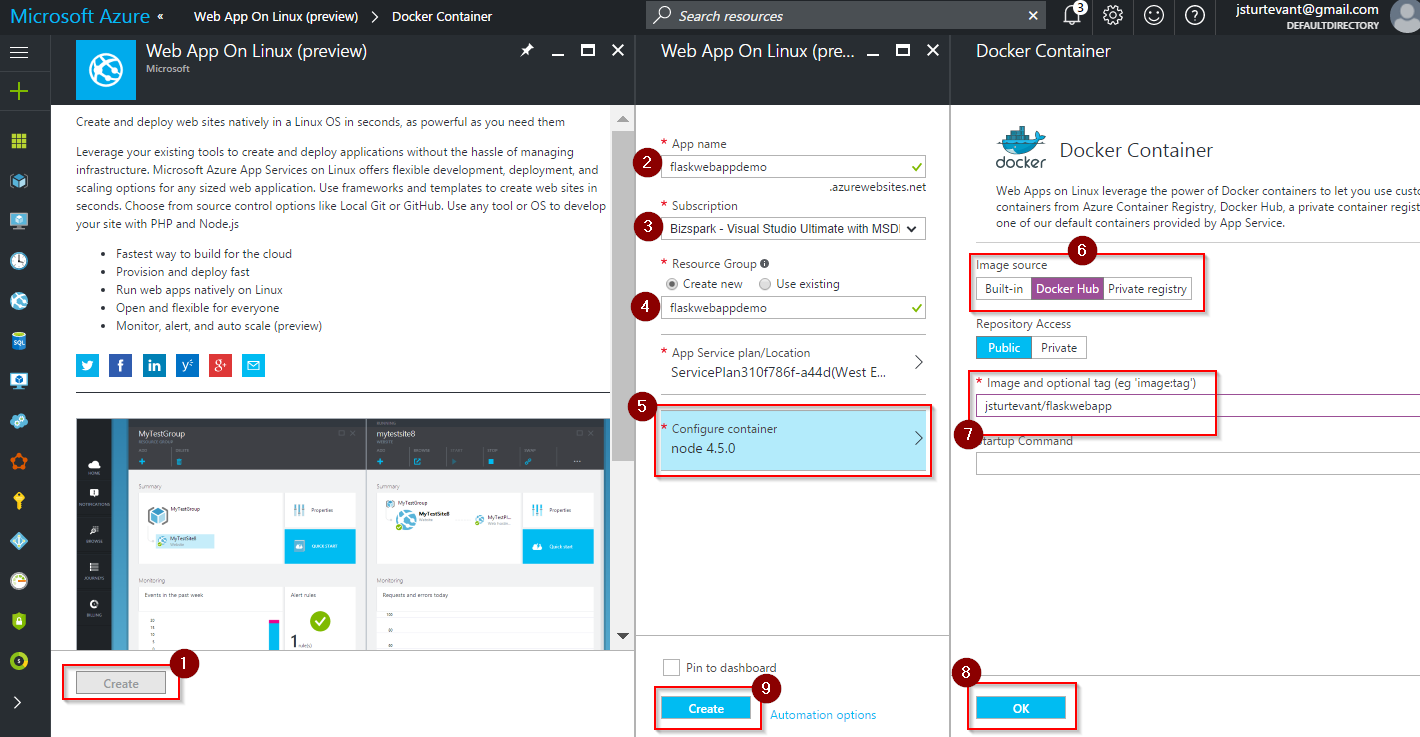Click the Image and optional tag field

coord(1198,406)
